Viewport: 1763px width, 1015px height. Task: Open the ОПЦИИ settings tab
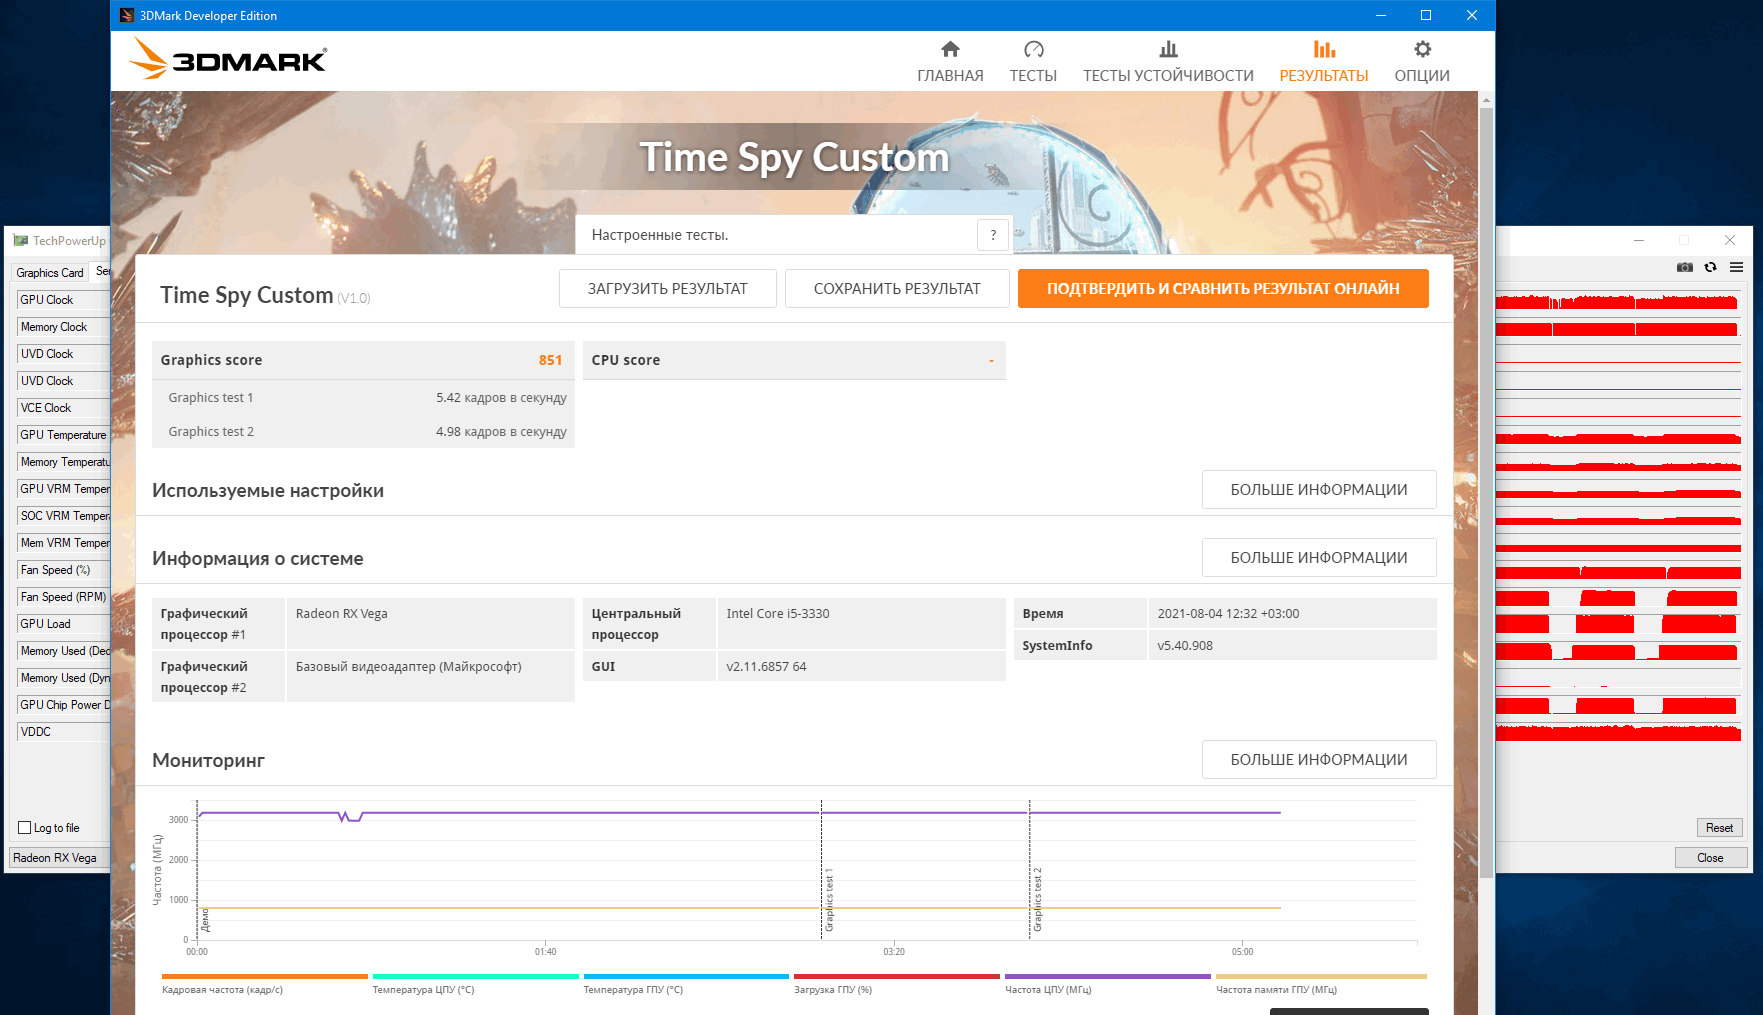1422,62
